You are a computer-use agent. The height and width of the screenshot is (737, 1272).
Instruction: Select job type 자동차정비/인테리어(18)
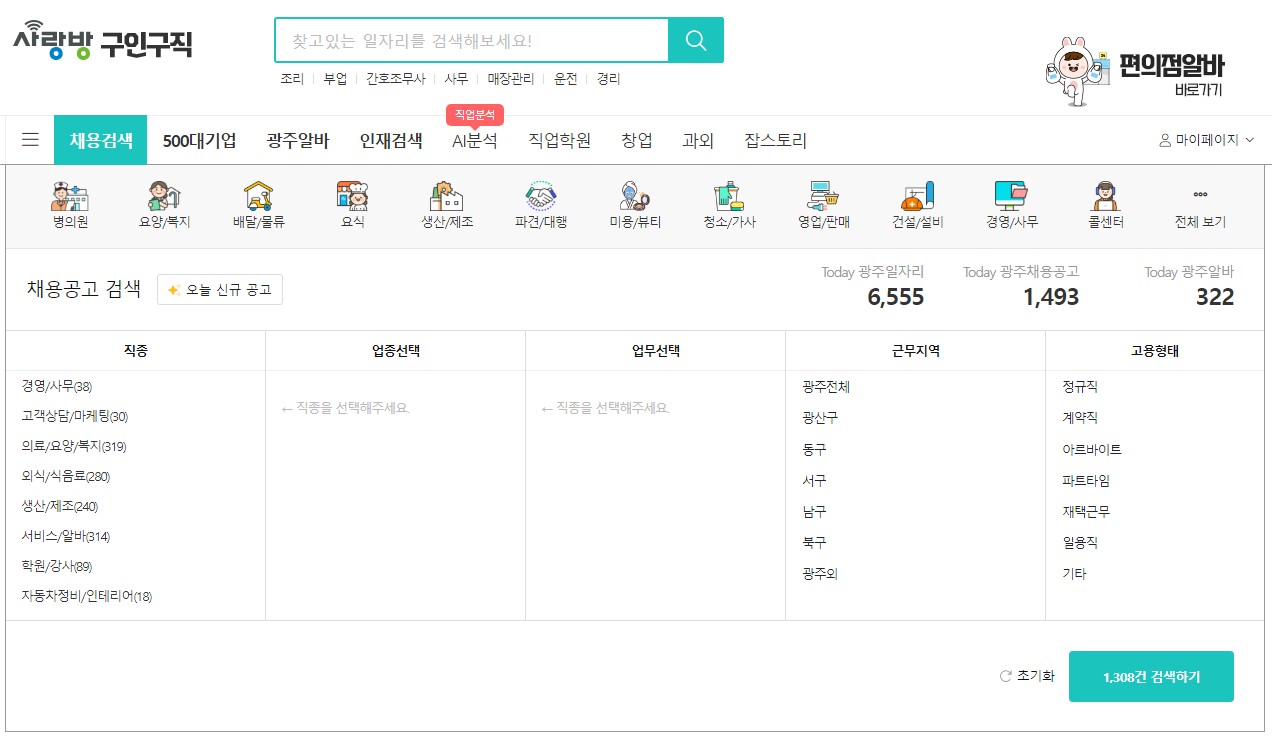[87, 597]
